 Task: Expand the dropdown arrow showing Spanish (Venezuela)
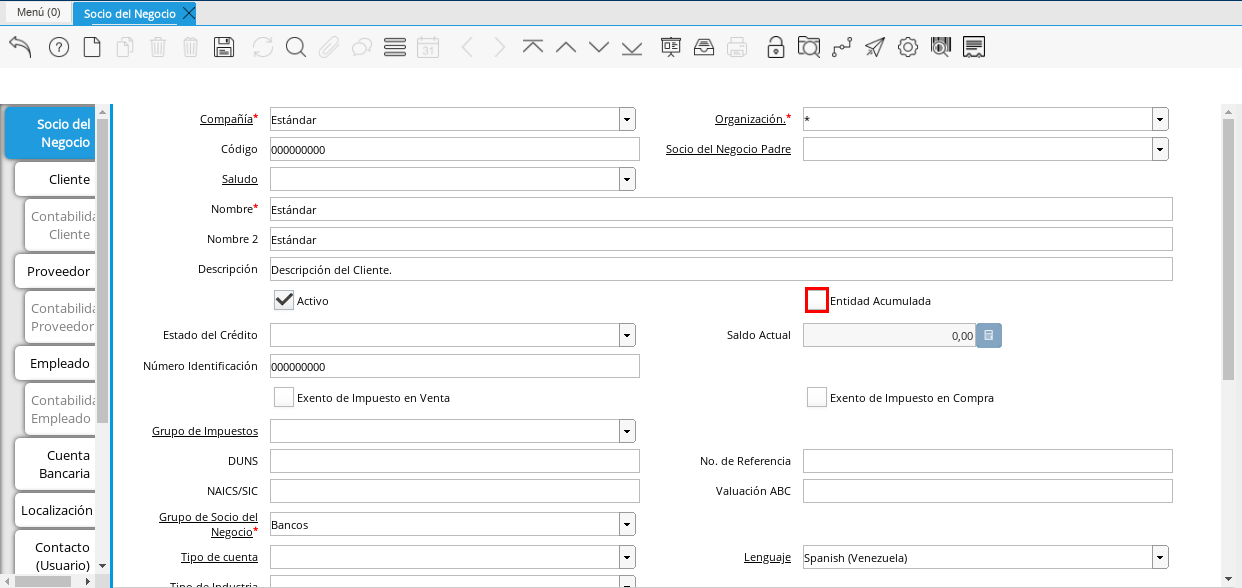tap(1160, 557)
